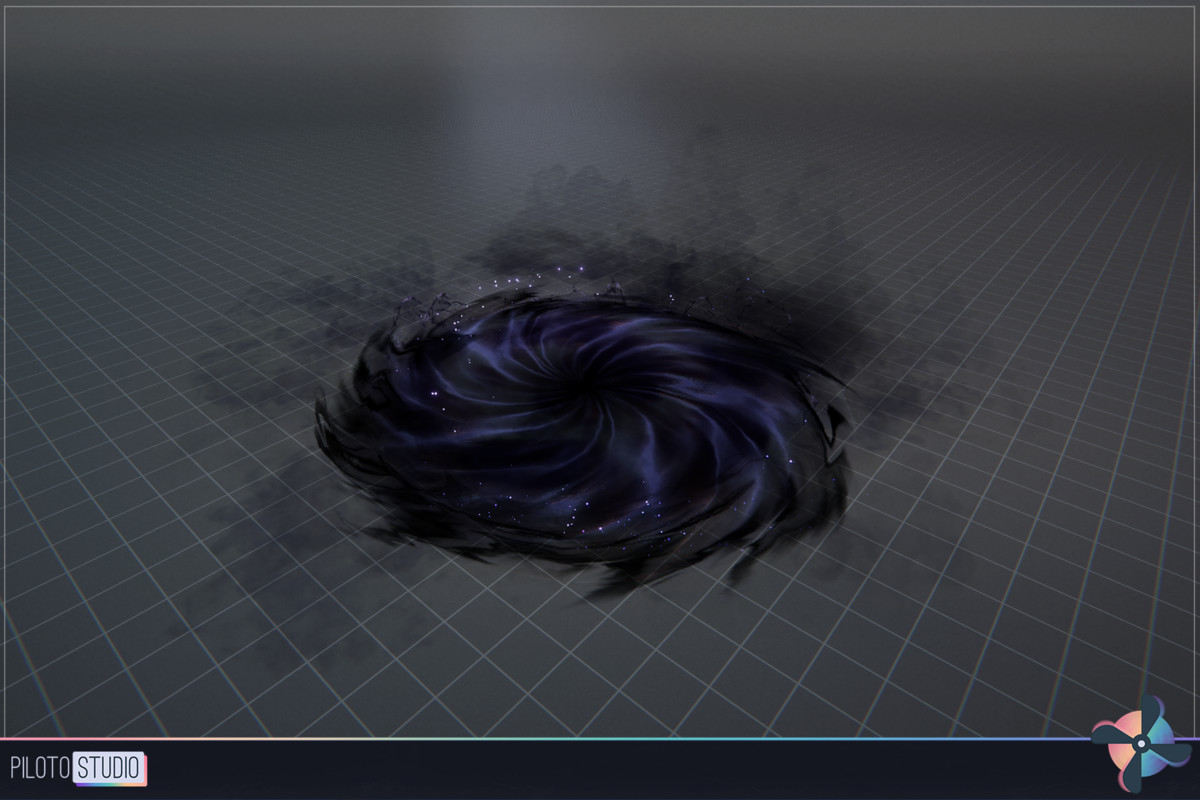This screenshot has height=800, width=1200.
Task: Click the PILOTO wordmark text
Action: tap(41, 766)
